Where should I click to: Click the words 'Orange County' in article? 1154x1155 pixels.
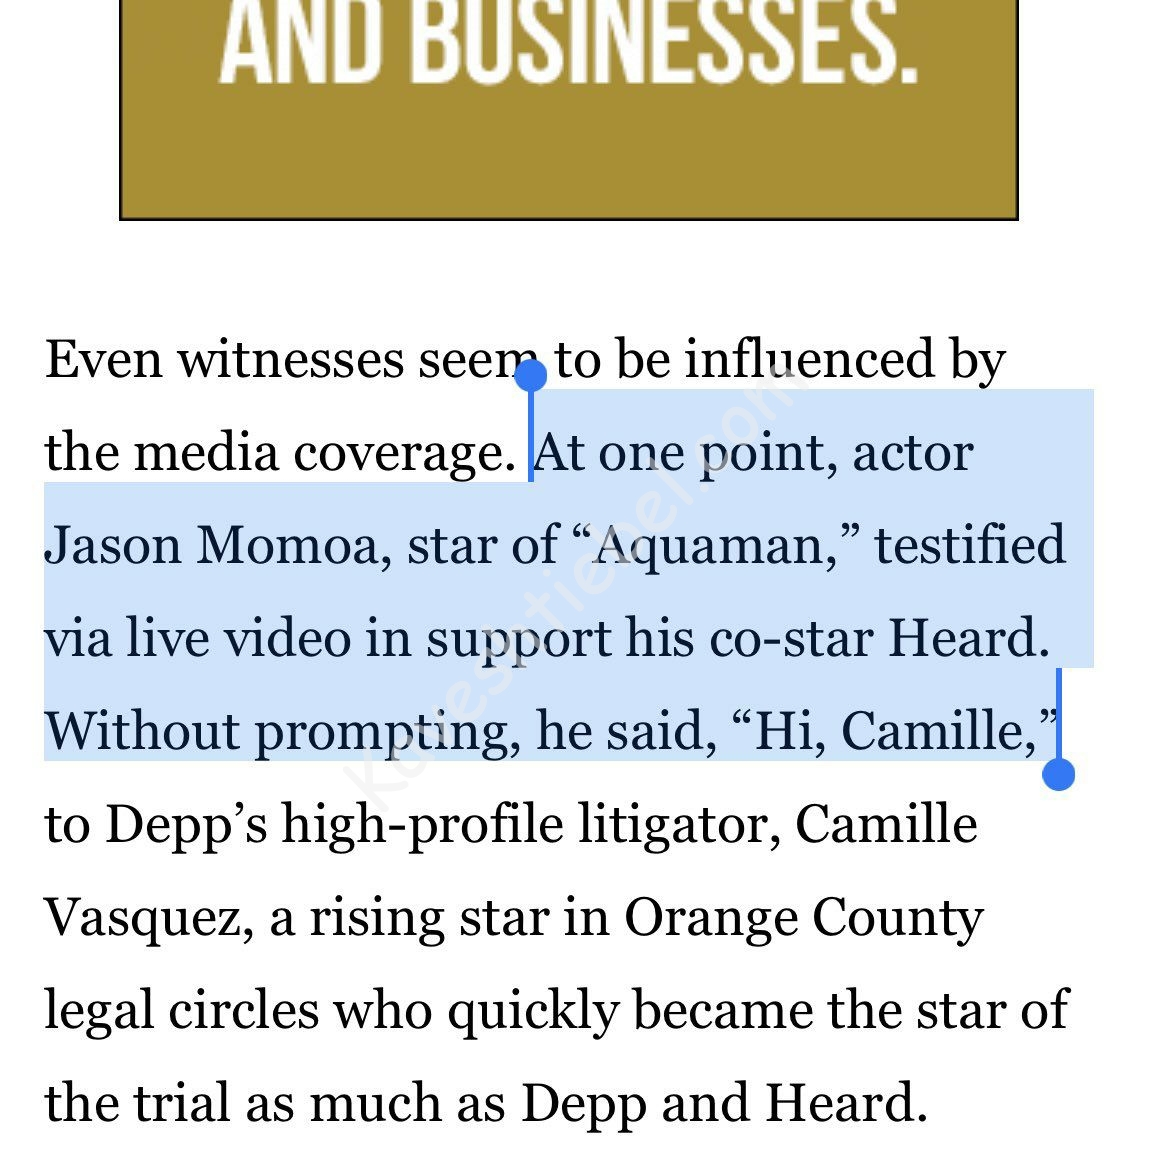(x=803, y=918)
